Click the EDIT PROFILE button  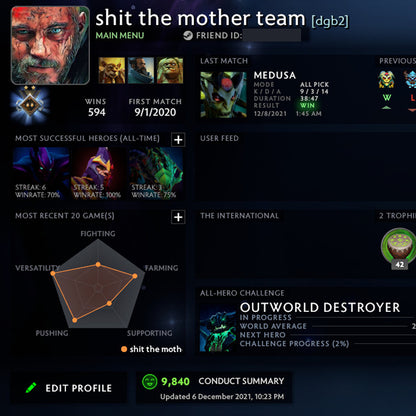(69, 388)
